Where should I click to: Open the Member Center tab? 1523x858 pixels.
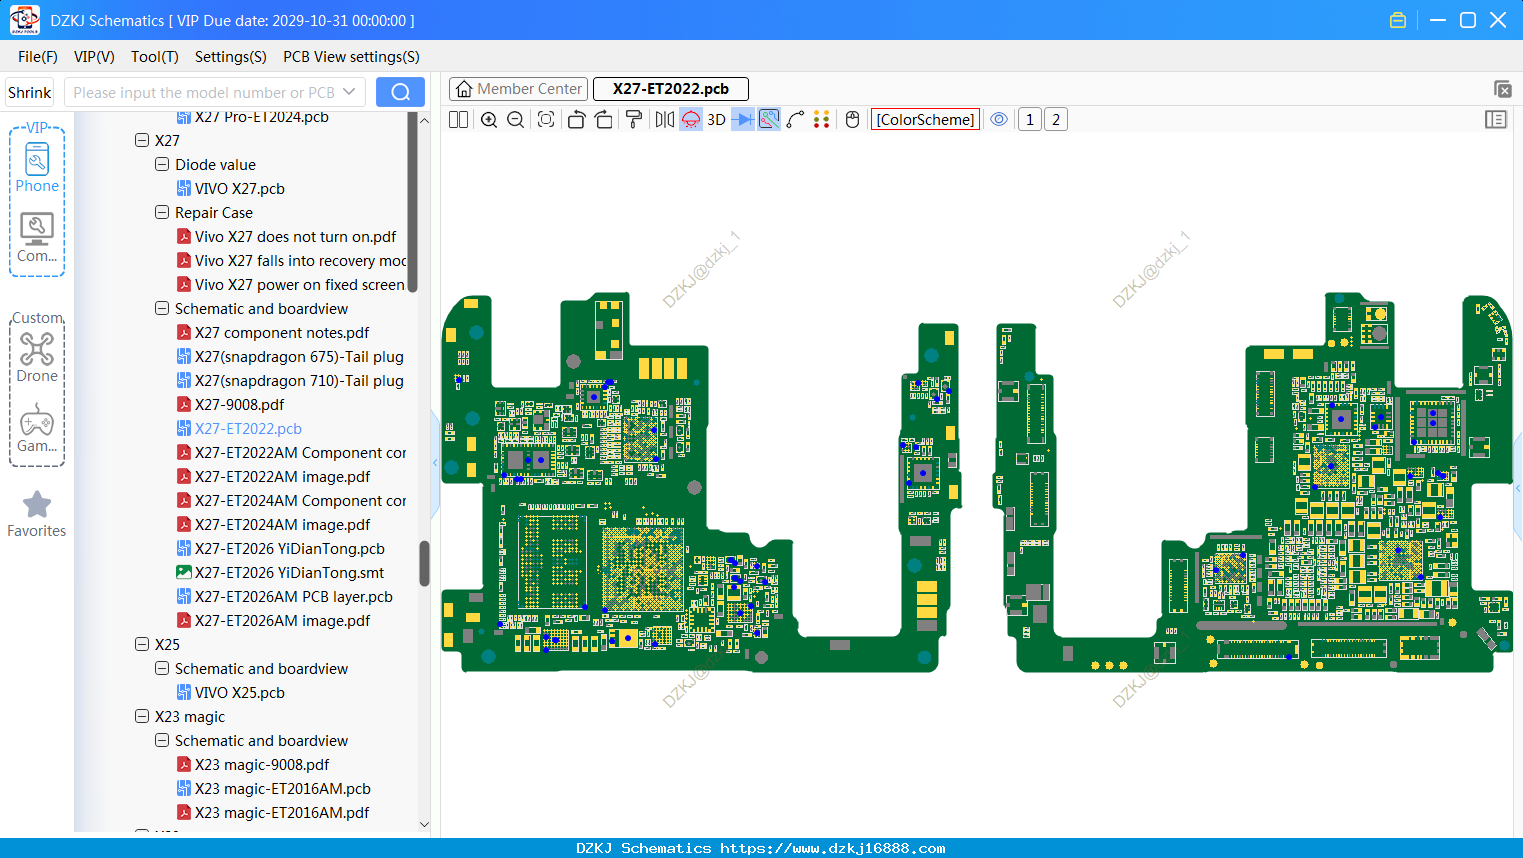(519, 89)
